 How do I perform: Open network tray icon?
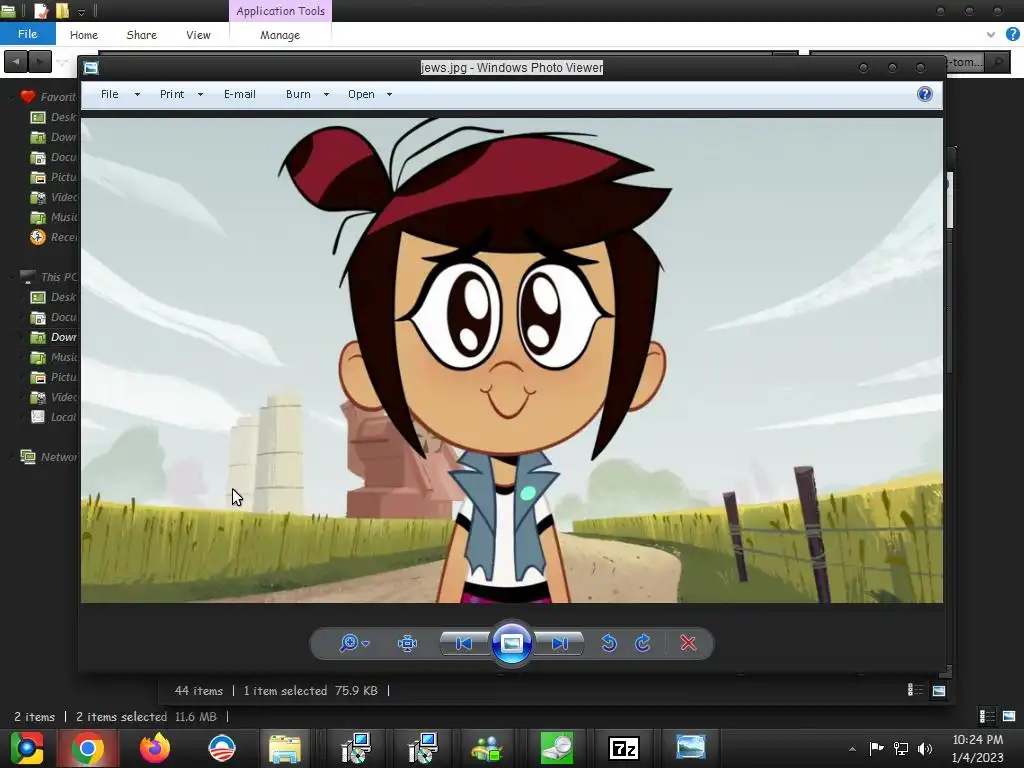[901, 748]
